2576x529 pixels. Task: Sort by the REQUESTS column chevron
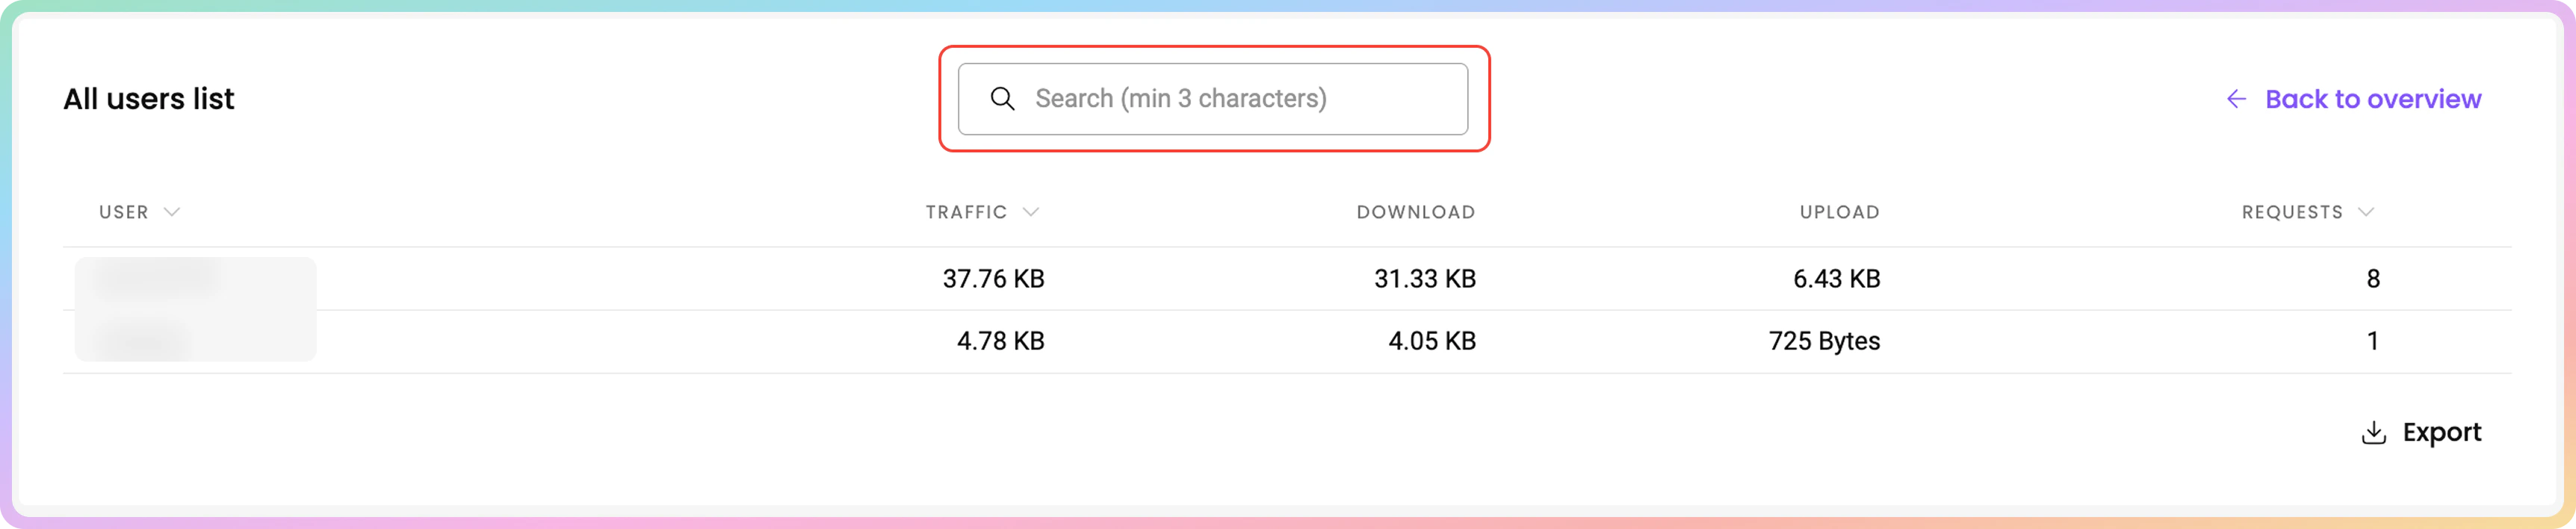(2365, 212)
